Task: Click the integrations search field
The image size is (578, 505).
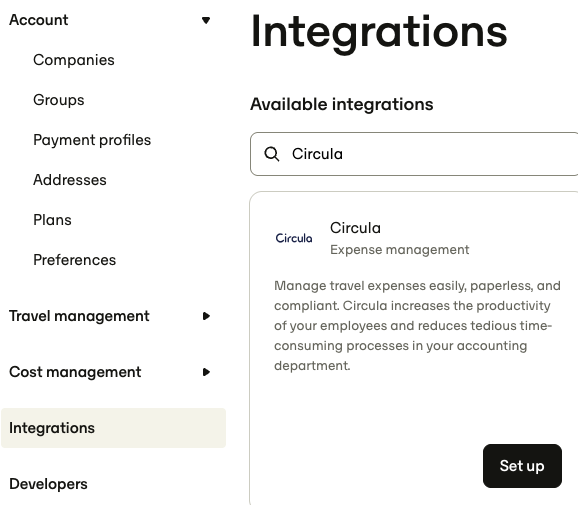Action: (414, 154)
